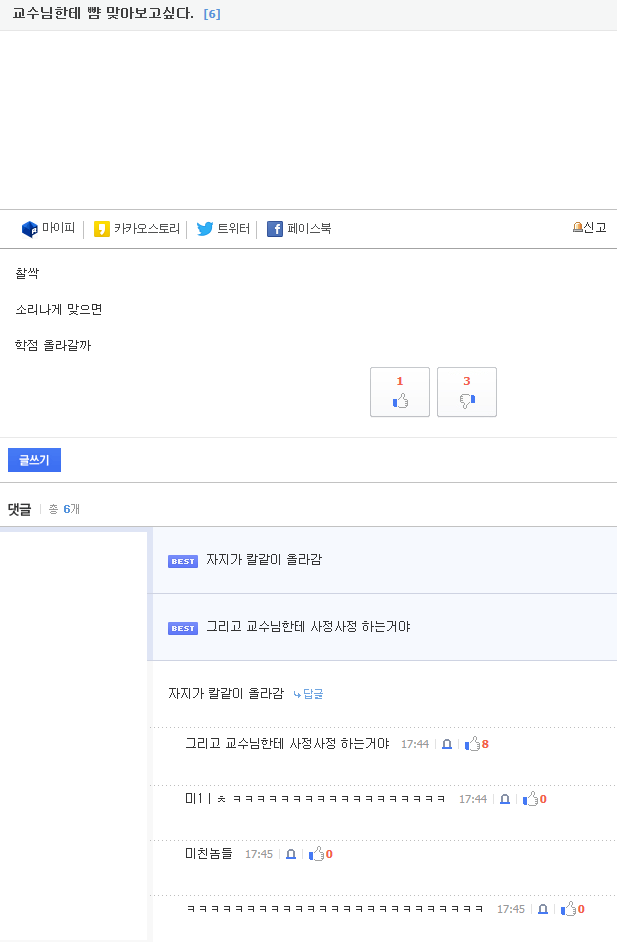Open the first BEST comment
Viewport: 617px width, 942px height.
coord(264,560)
